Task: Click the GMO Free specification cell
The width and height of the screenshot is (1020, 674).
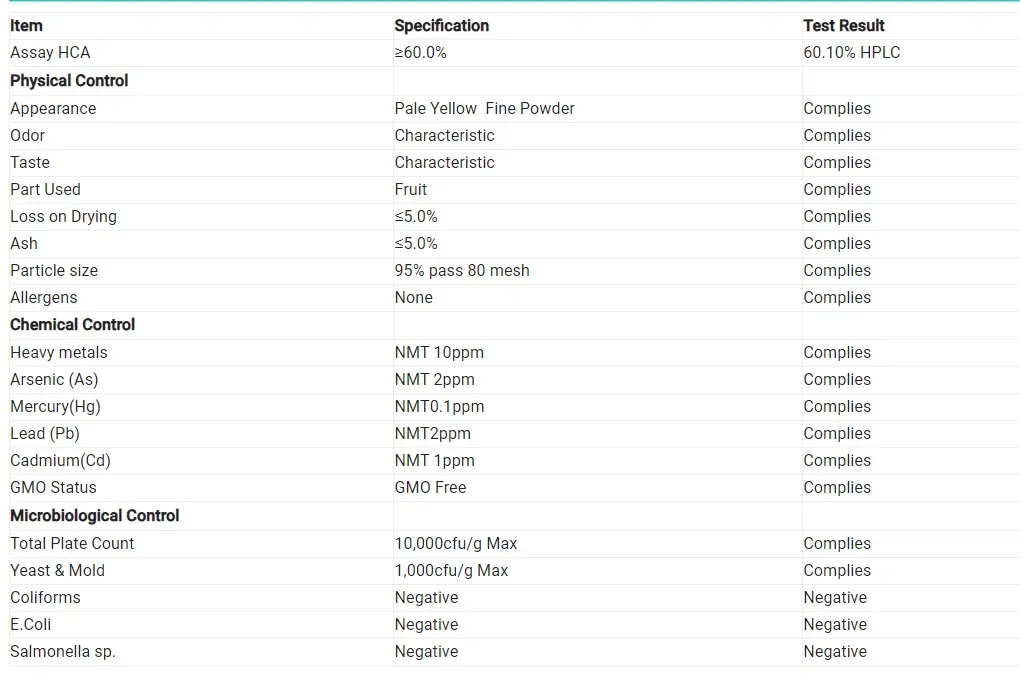Action: 430,488
